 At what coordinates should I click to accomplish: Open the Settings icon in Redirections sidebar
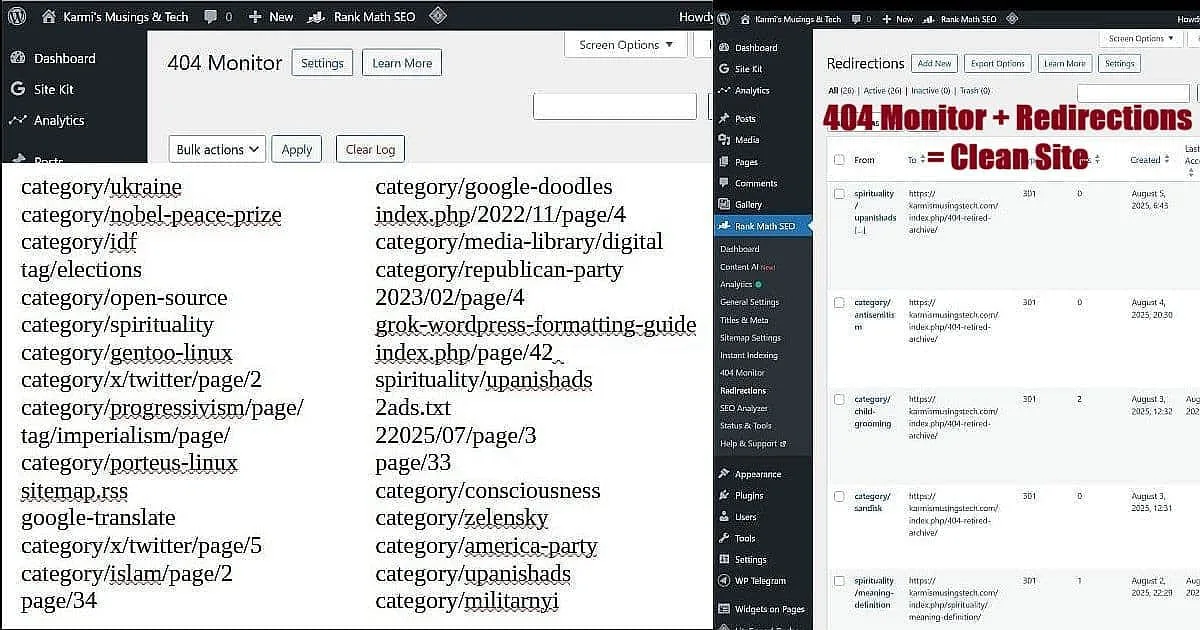pyautogui.click(x=724, y=560)
